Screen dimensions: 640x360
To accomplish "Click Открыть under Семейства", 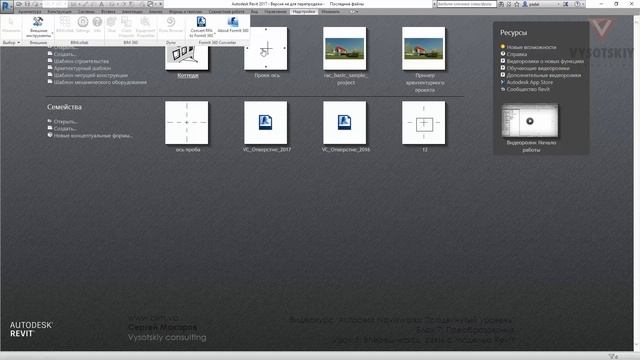I will point(66,122).
